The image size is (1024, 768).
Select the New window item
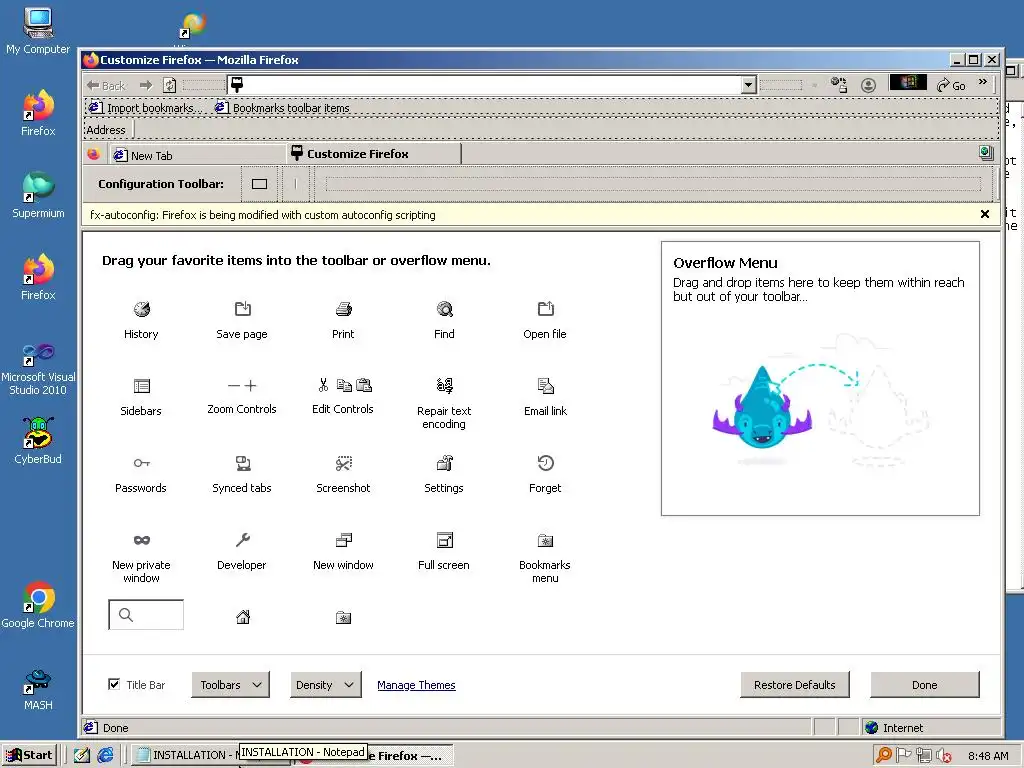(344, 551)
